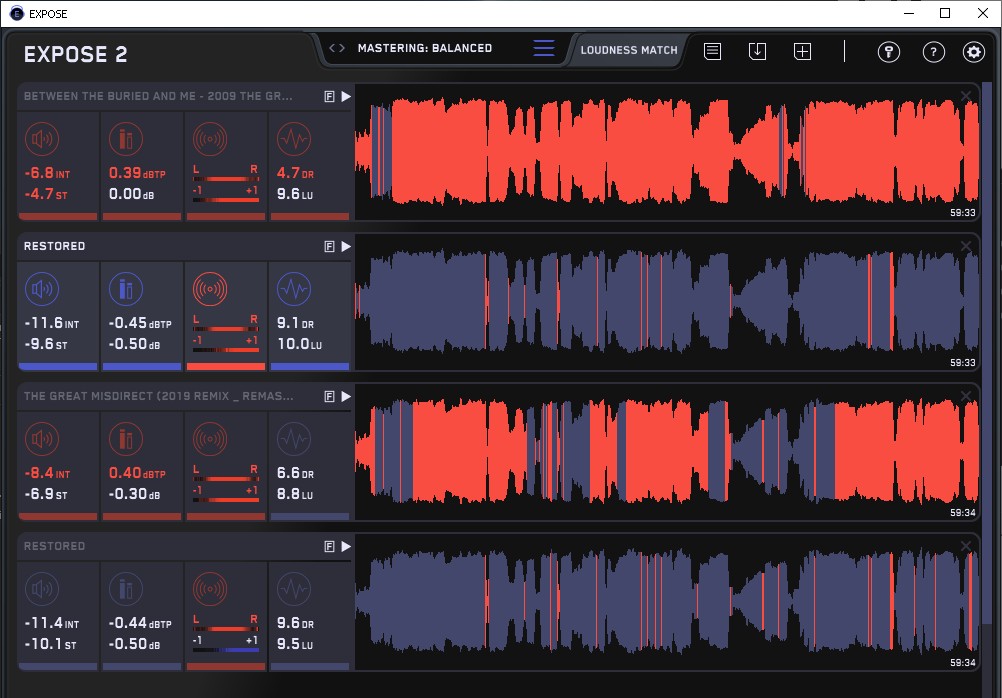This screenshot has height=698, width=1002.
Task: Open the notes/report document icon
Action: click(x=712, y=52)
